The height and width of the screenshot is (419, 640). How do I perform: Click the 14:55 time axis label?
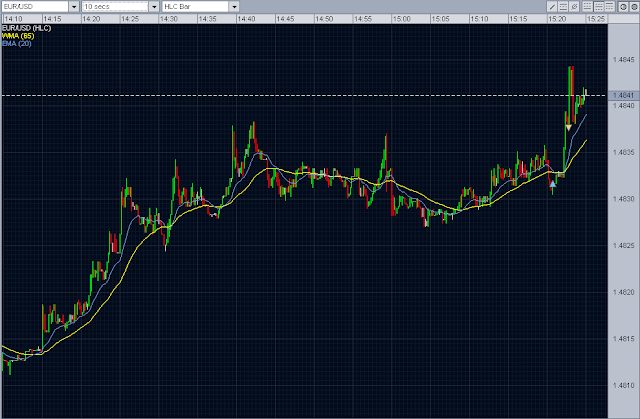[x=363, y=19]
